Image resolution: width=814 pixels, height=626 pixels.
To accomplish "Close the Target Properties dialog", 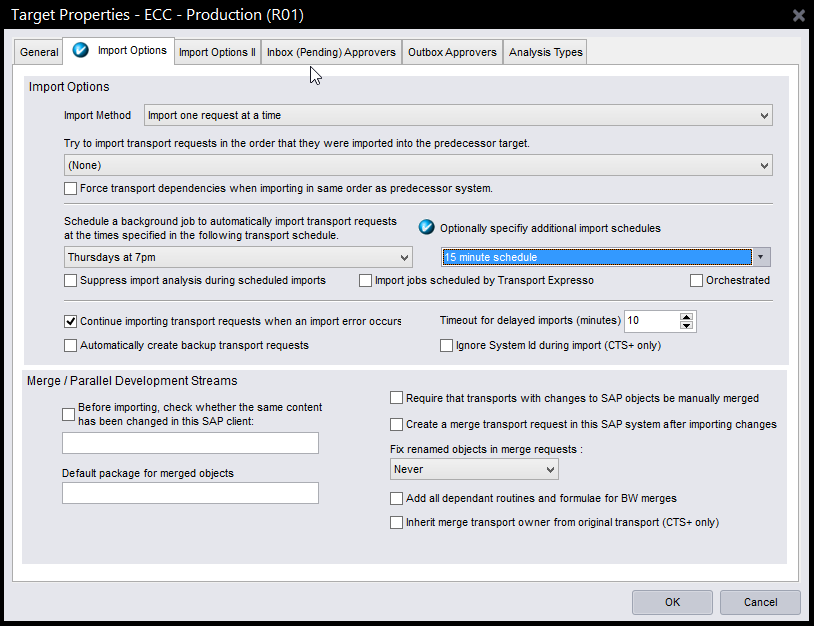I will (x=798, y=15).
